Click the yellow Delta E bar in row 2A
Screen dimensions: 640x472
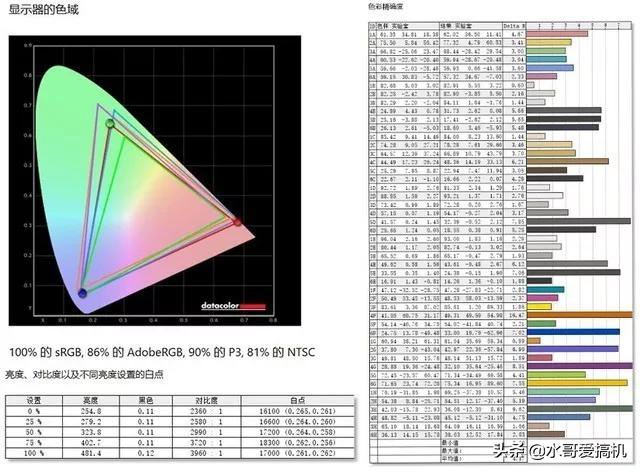pos(549,42)
